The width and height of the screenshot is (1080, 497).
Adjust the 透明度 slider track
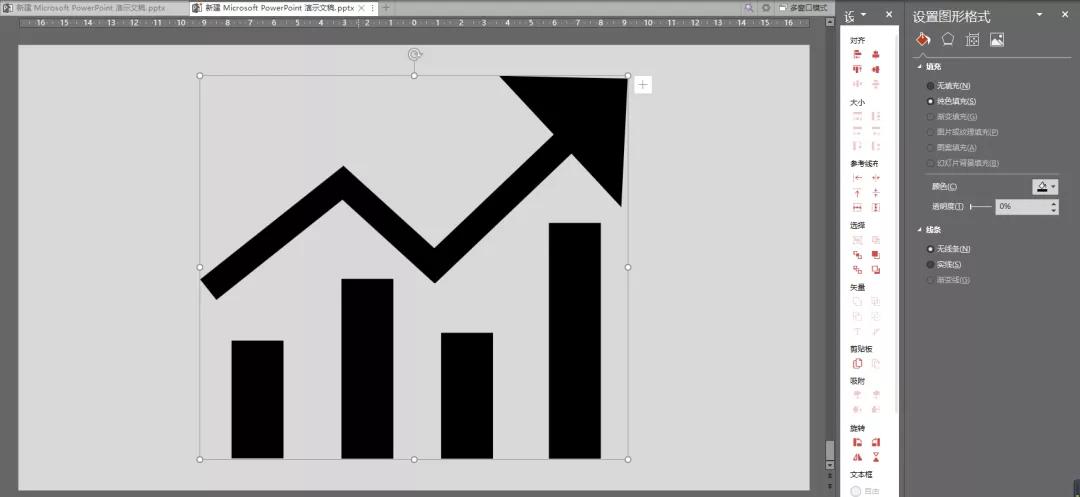pos(982,206)
